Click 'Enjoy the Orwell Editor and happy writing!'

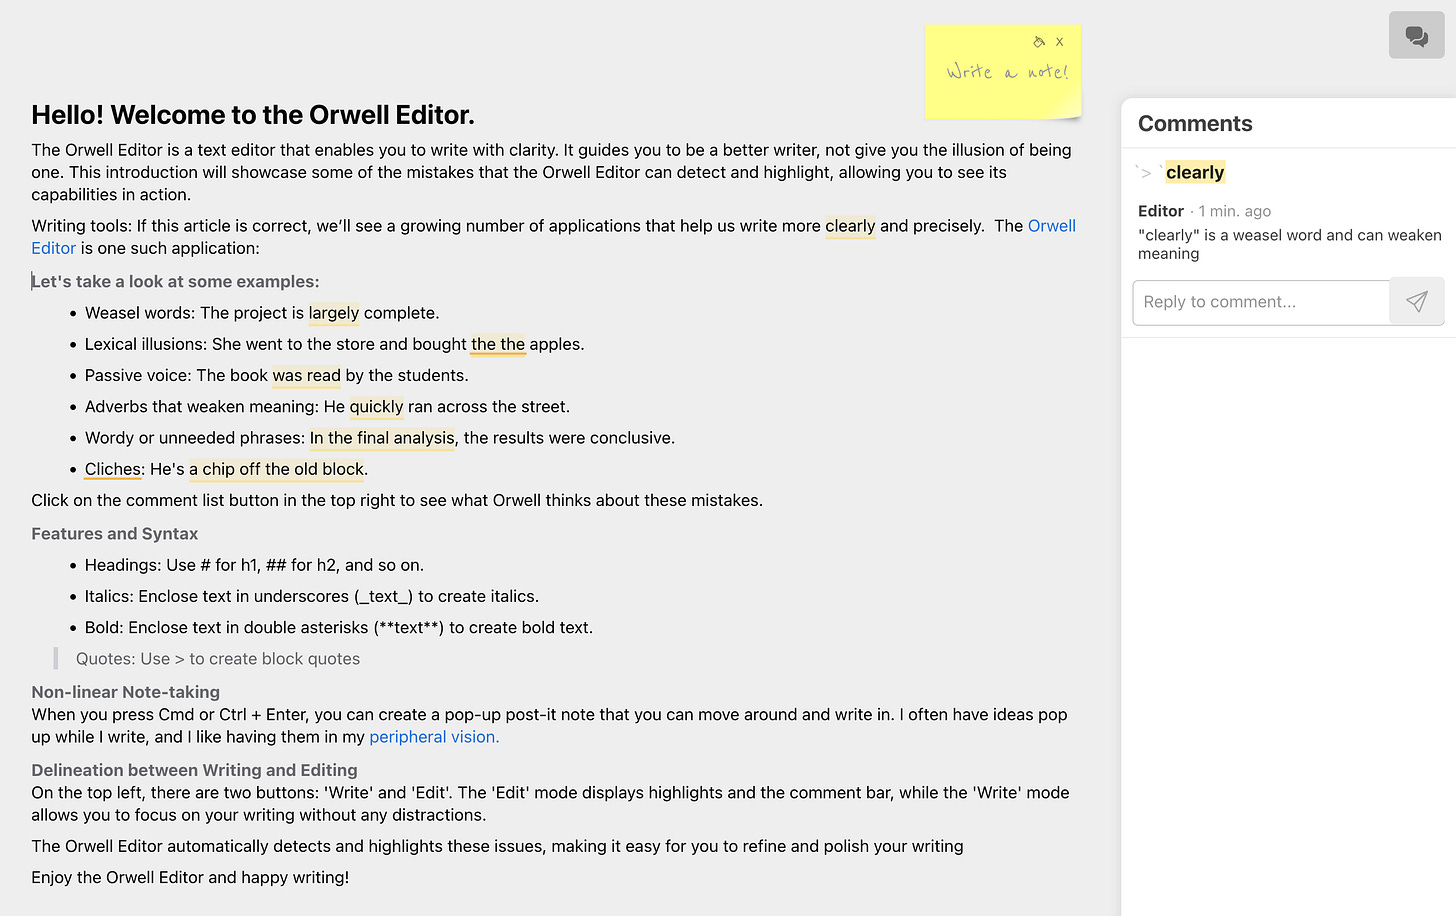(x=190, y=878)
